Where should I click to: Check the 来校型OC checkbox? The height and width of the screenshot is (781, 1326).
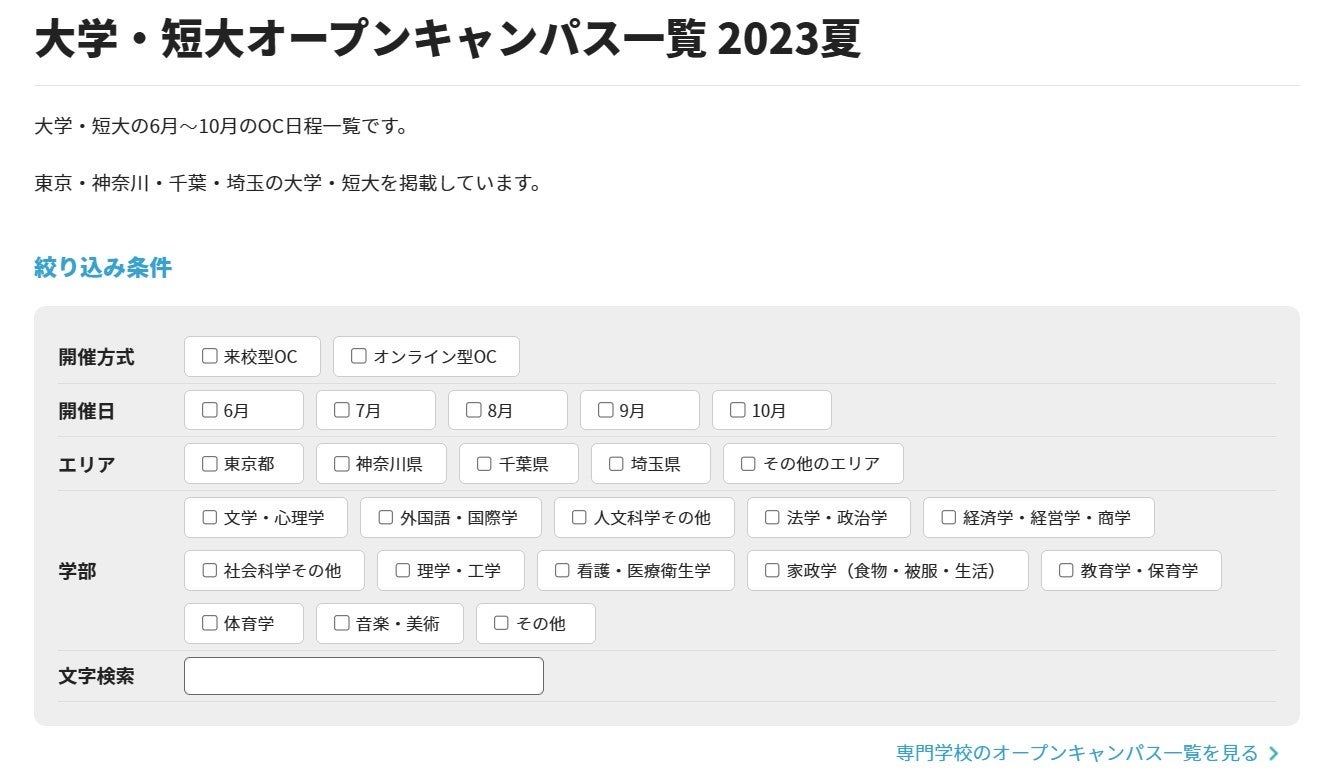point(210,356)
